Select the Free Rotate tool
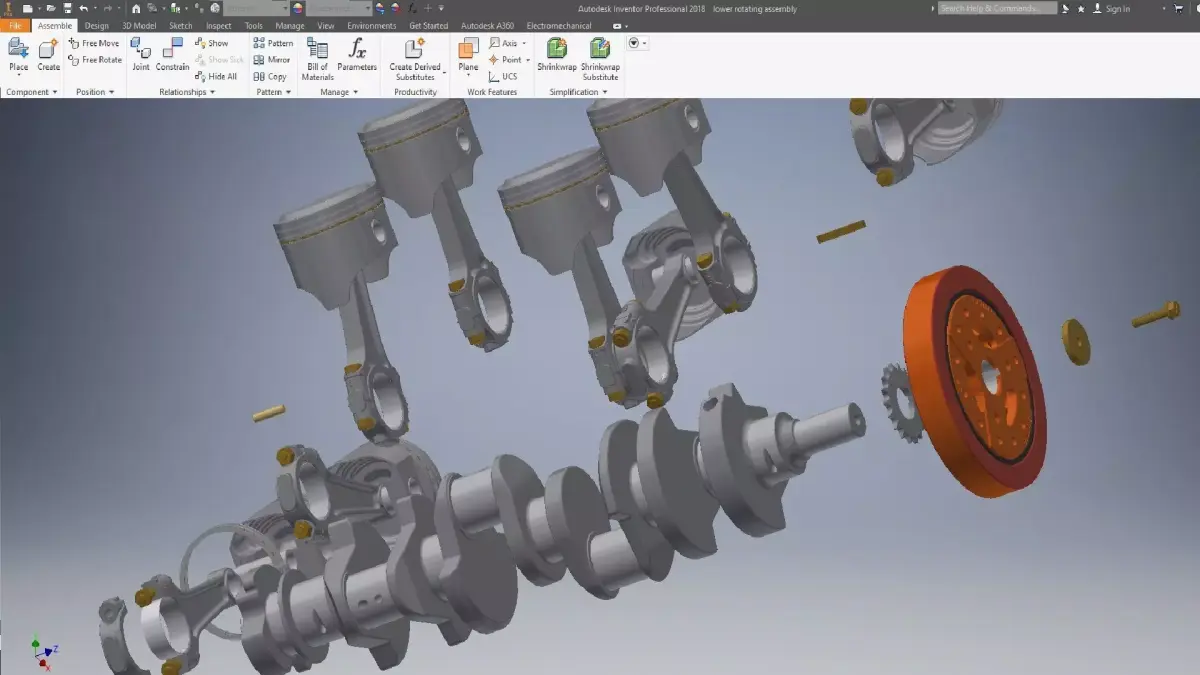 pyautogui.click(x=95, y=60)
